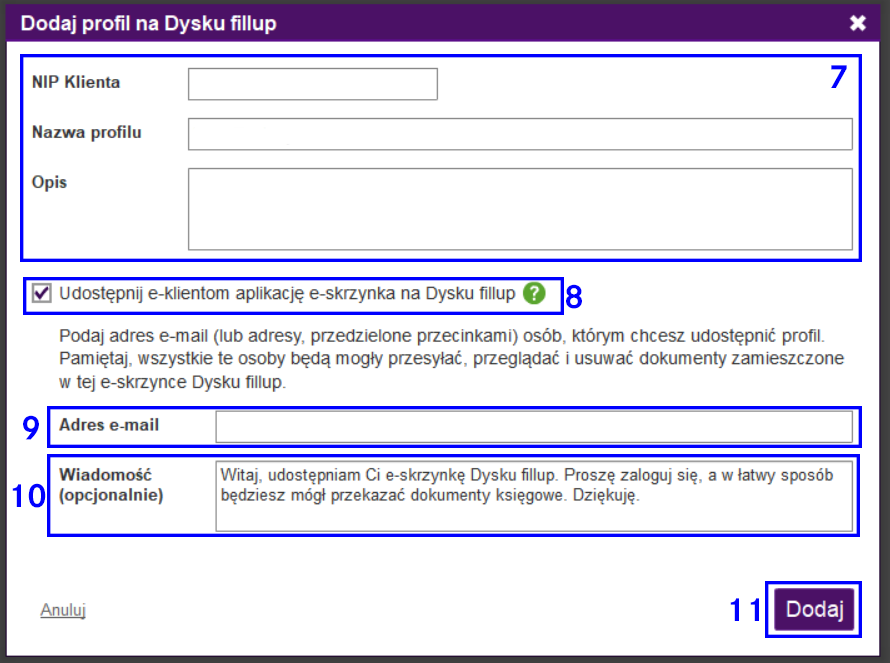The height and width of the screenshot is (663, 890).
Task: Click the green help question mark icon
Action: 534,293
